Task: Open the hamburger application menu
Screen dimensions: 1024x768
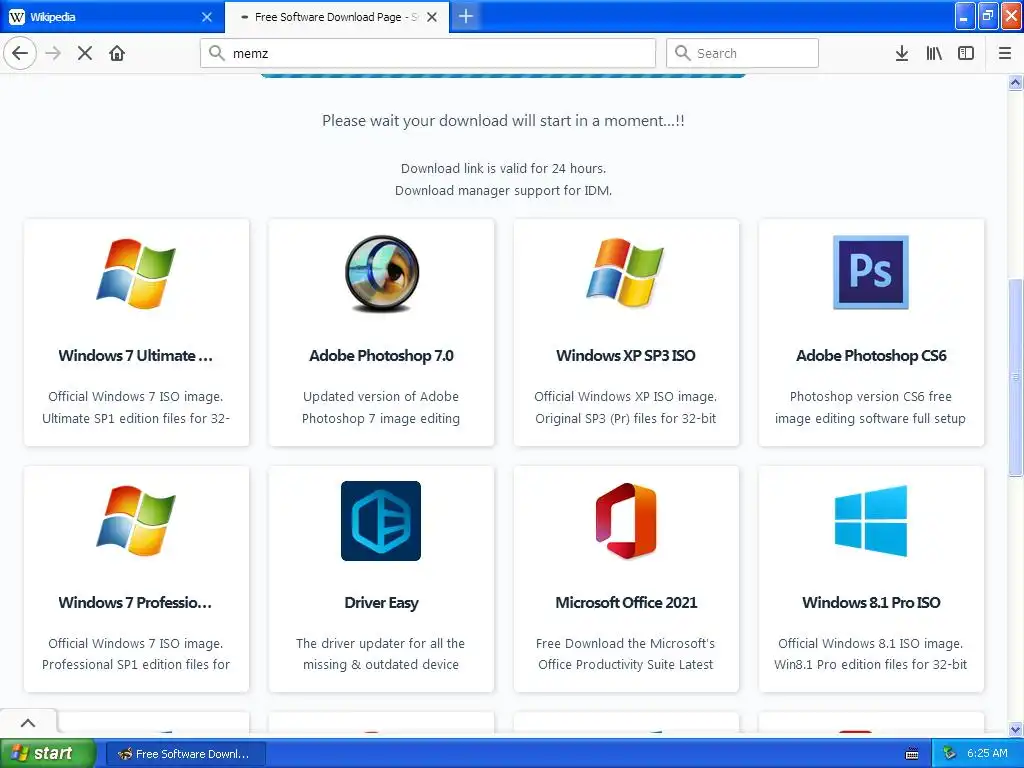Action: pos(1005,53)
